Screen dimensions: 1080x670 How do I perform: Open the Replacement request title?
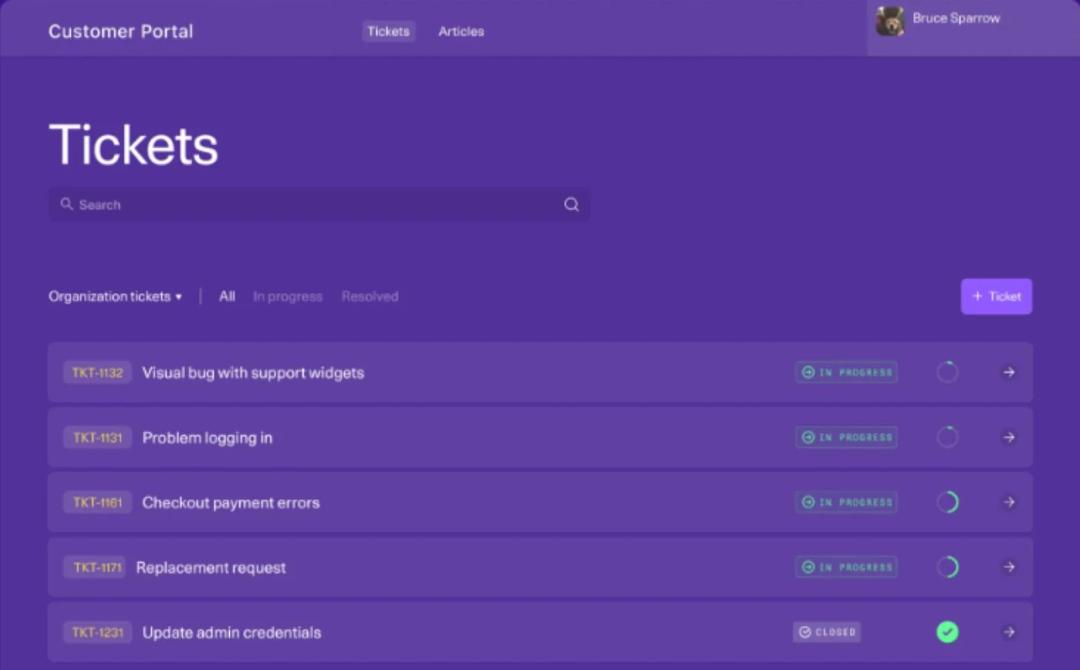[211, 567]
